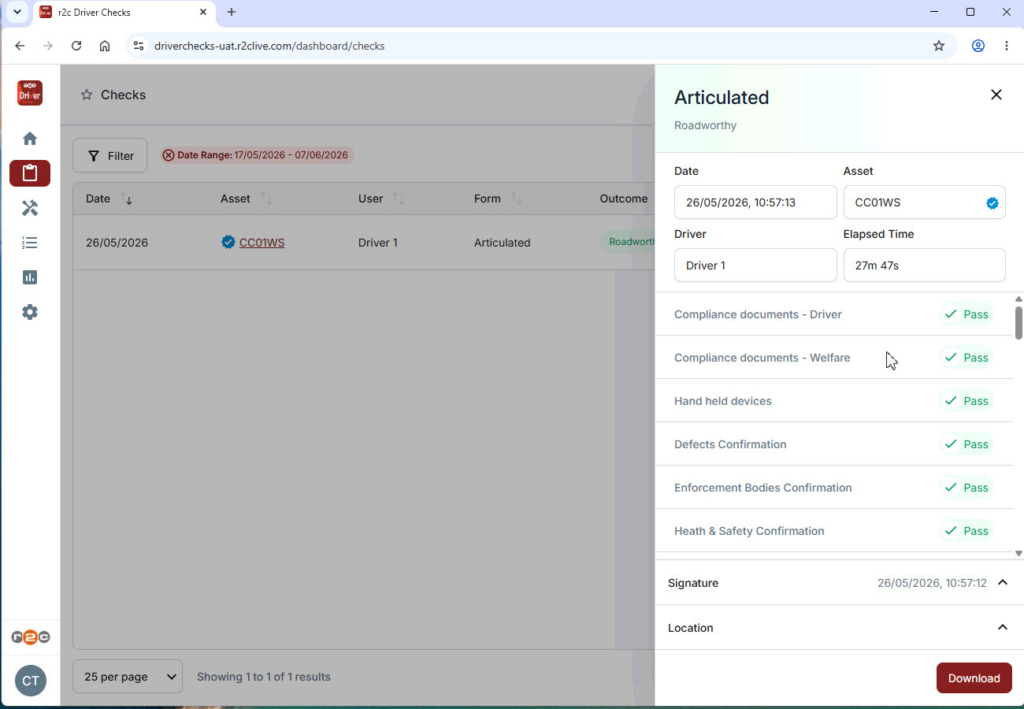Open the Filter button
Screen dimensions: 1024x709
[110, 155]
